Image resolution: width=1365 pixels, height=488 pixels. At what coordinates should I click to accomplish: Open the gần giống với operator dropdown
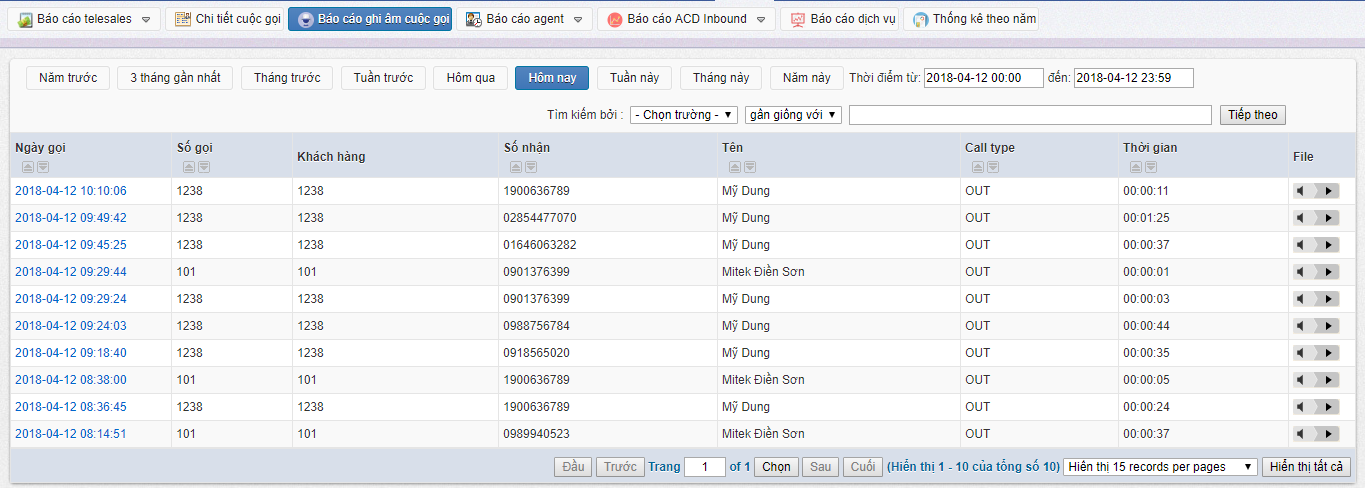(793, 115)
